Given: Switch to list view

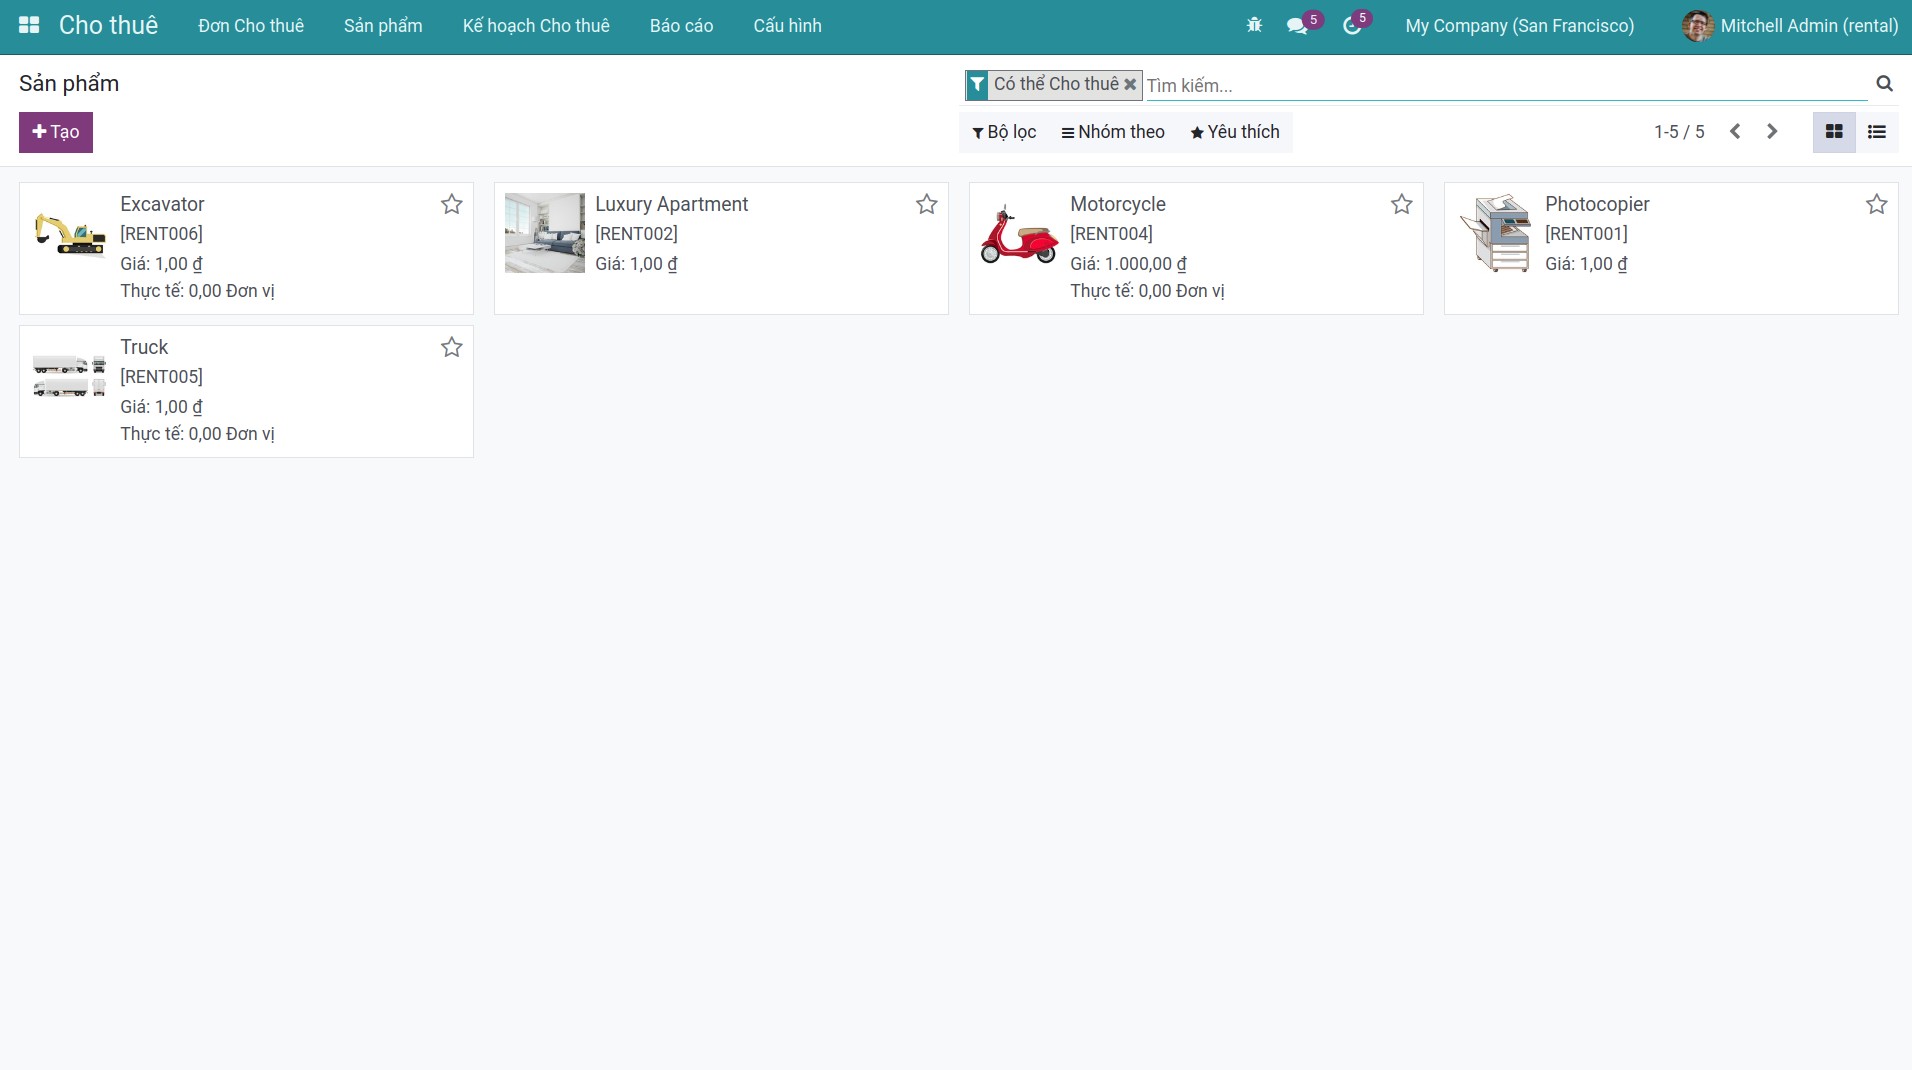Looking at the screenshot, I should [x=1877, y=132].
